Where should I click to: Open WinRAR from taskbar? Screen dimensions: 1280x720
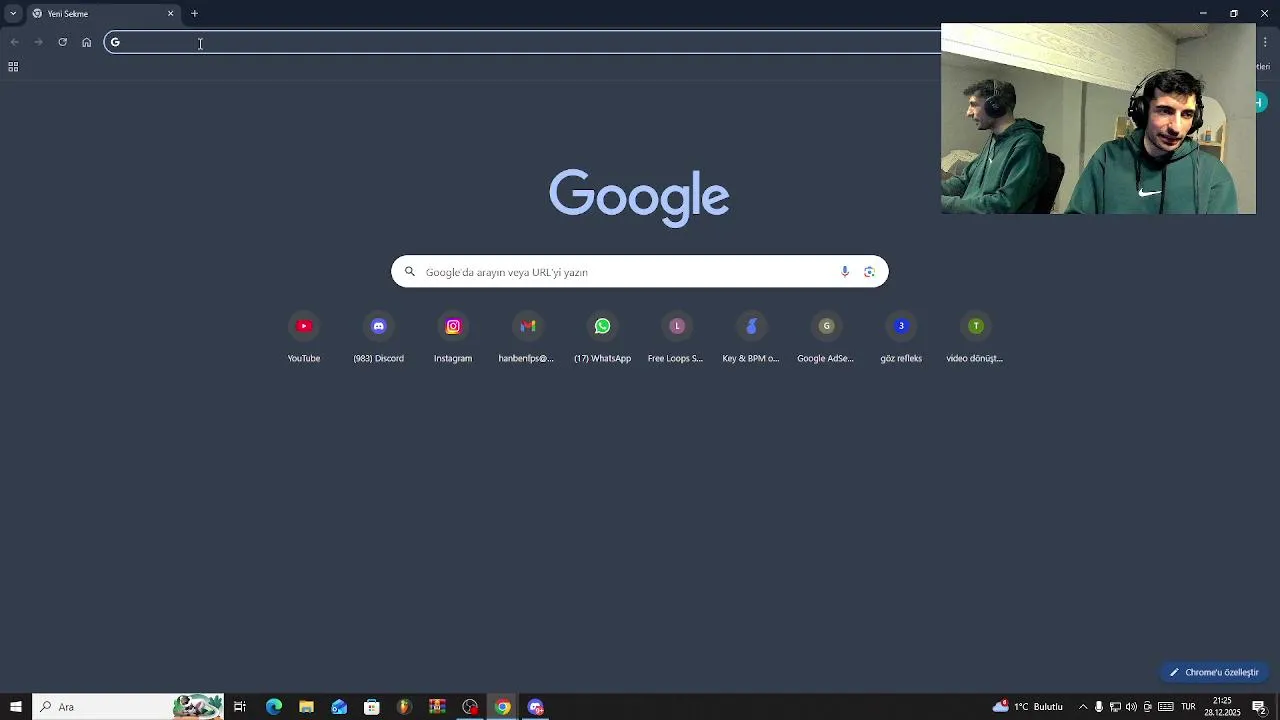pos(437,707)
